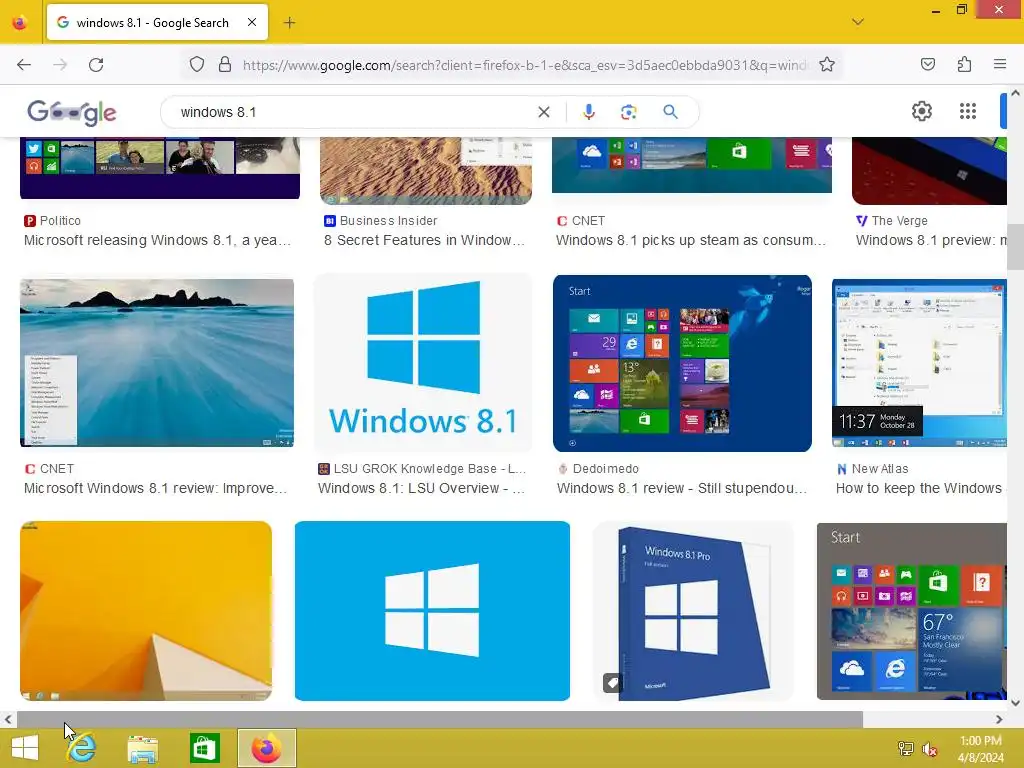The width and height of the screenshot is (1024, 768).
Task: Open File Explorer from the taskbar
Action: click(x=142, y=748)
